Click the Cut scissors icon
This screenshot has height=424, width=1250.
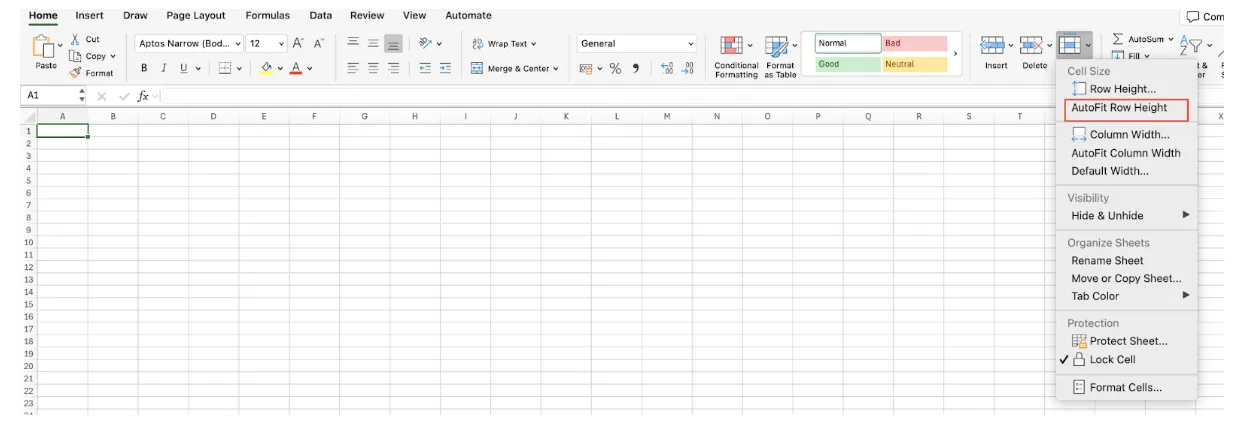click(x=76, y=39)
